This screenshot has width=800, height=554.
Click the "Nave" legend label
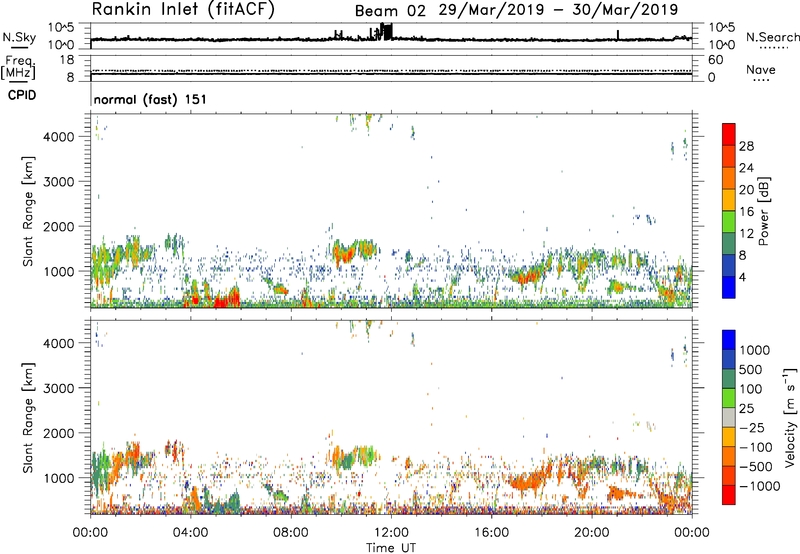[x=761, y=70]
